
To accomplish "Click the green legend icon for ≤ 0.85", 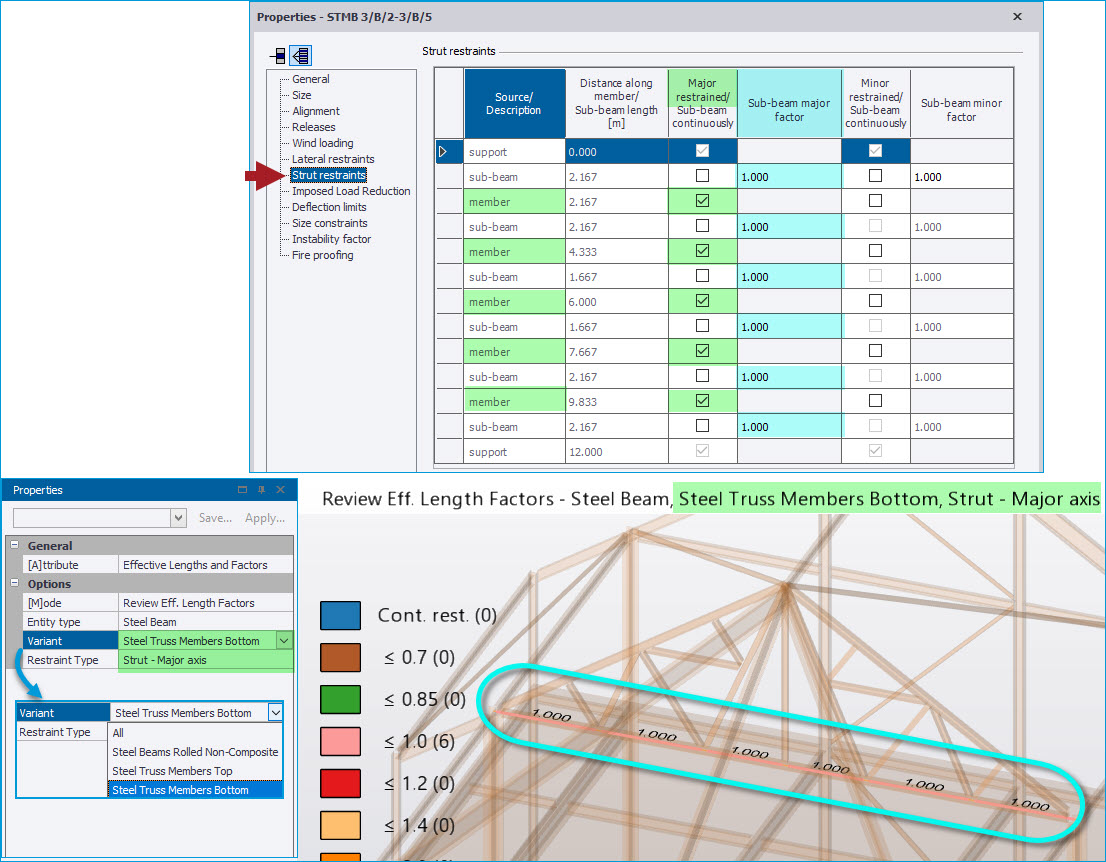I will [x=340, y=699].
